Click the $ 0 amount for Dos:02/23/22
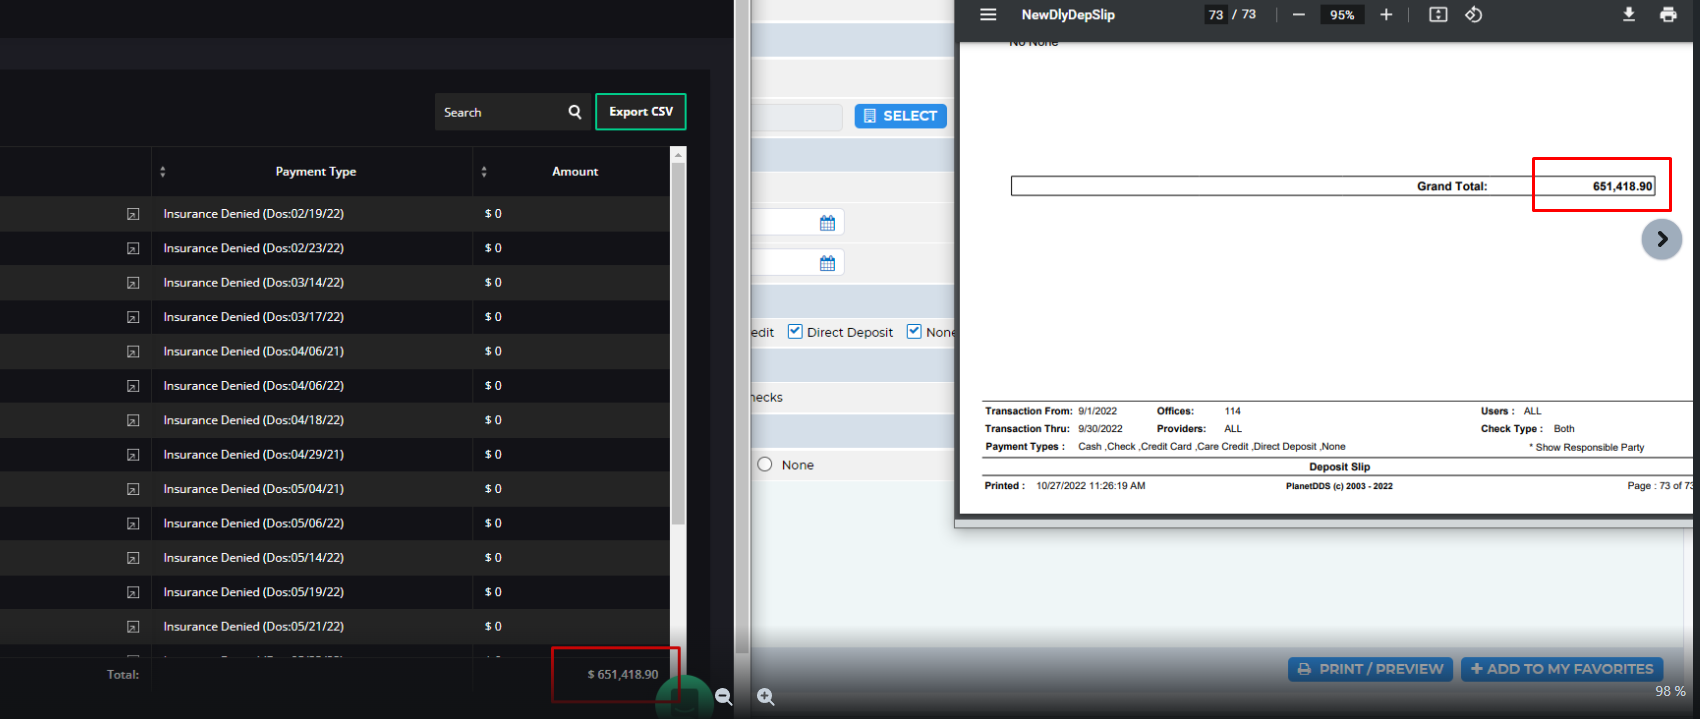Image resolution: width=1700 pixels, height=719 pixels. (x=493, y=248)
